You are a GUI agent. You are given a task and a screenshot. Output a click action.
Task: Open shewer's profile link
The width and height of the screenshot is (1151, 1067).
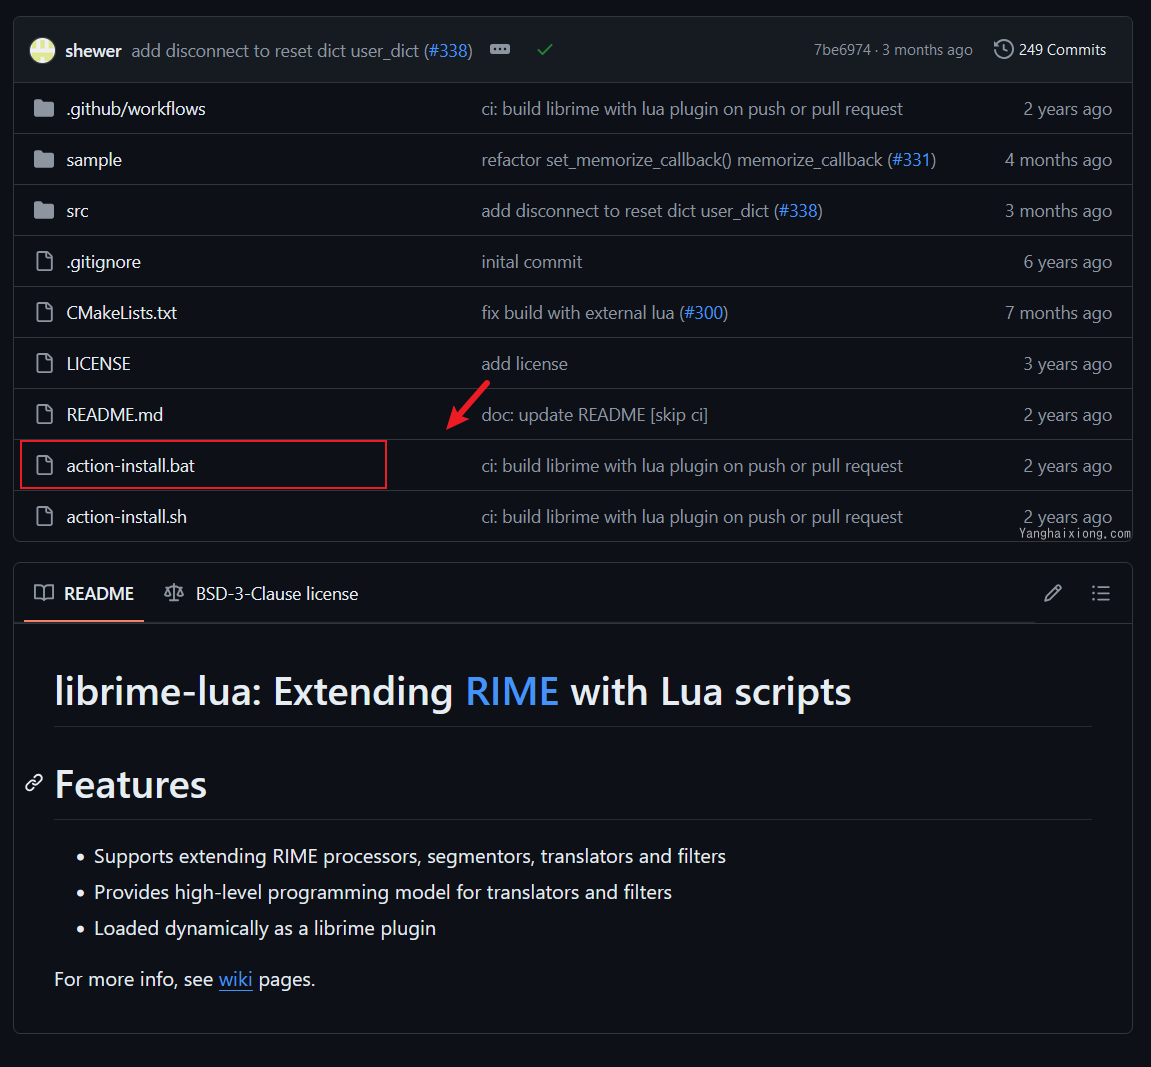click(93, 51)
